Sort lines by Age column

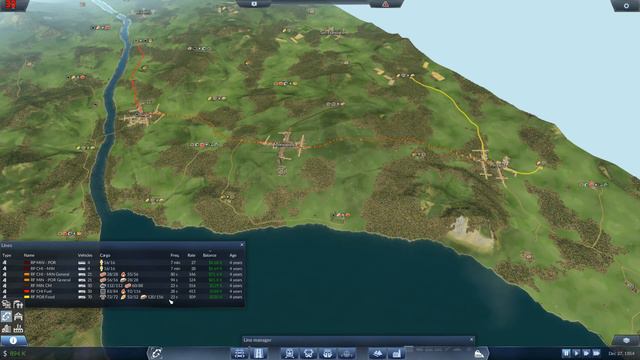point(233,255)
